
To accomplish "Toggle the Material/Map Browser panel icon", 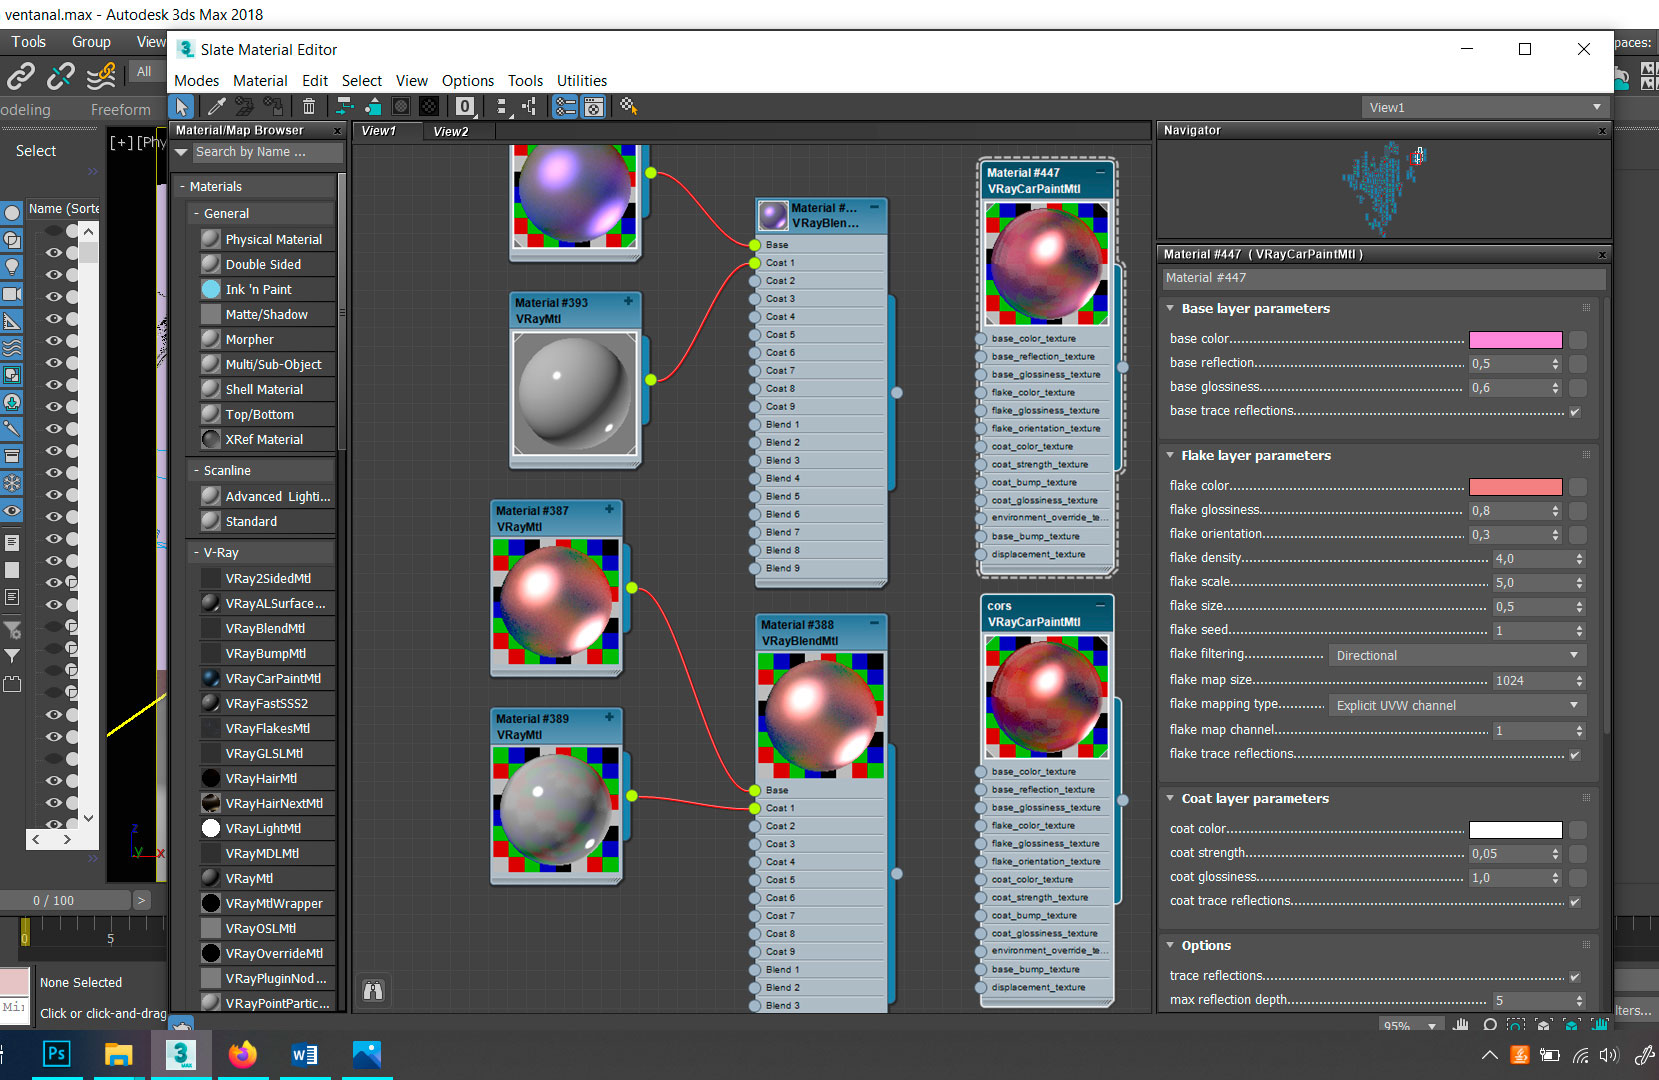I will [565, 107].
